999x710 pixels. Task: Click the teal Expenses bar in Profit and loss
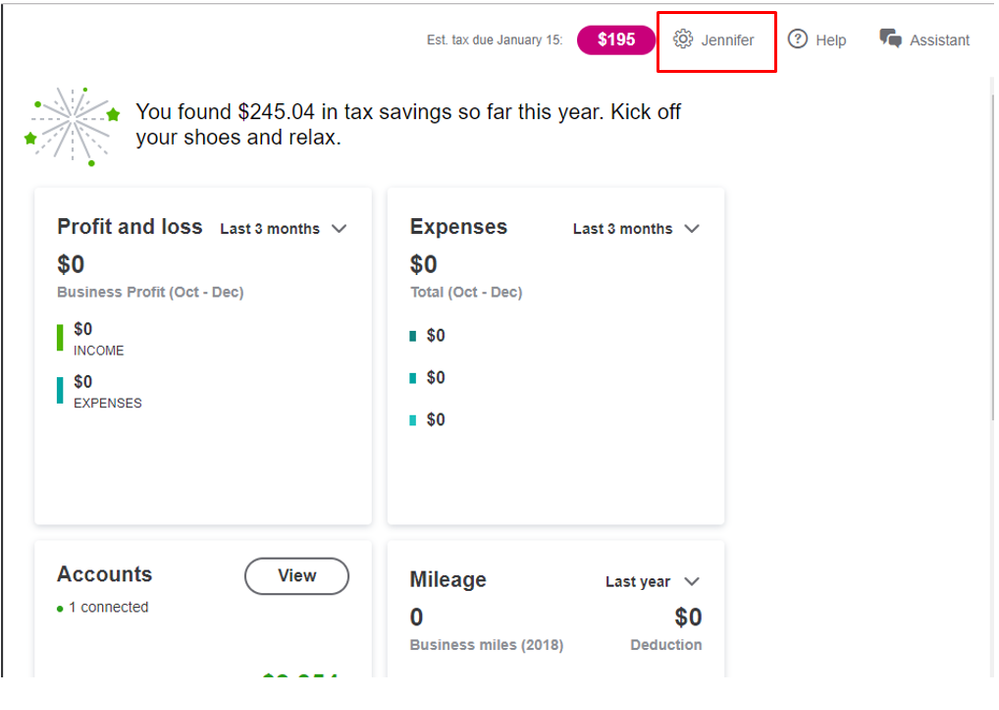[60, 390]
